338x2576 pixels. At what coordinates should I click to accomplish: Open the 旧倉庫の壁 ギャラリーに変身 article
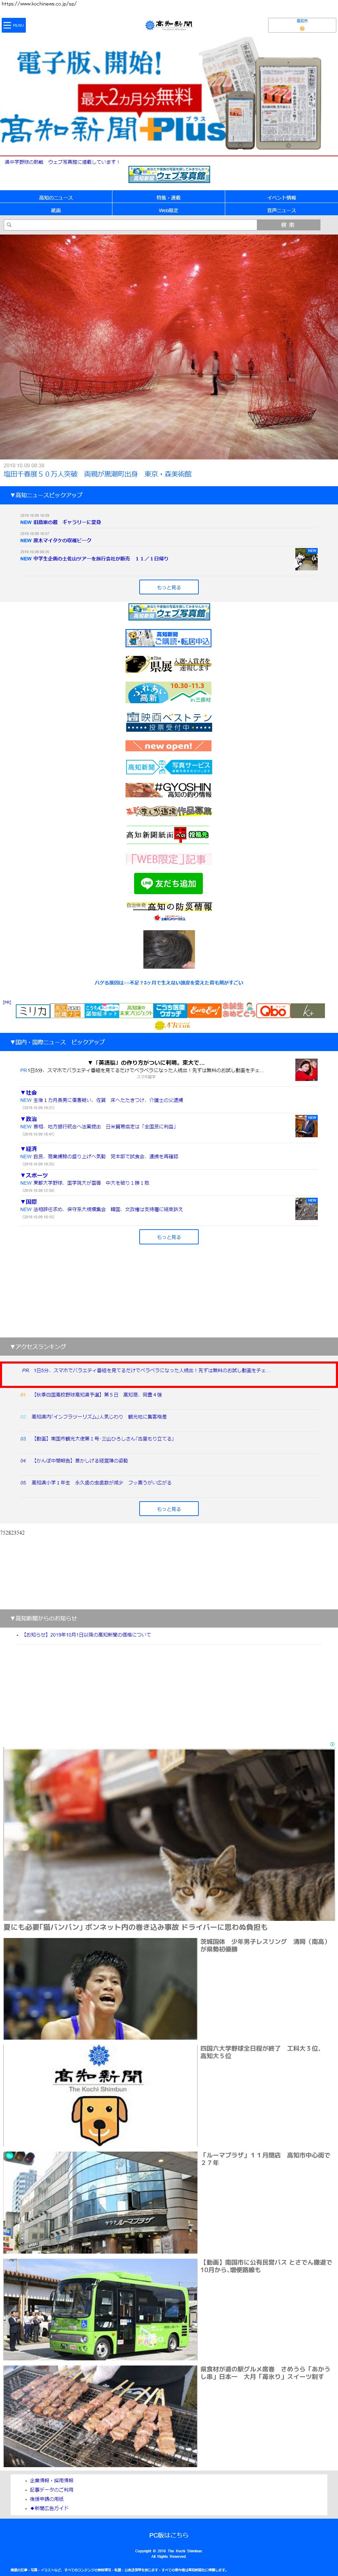67,522
